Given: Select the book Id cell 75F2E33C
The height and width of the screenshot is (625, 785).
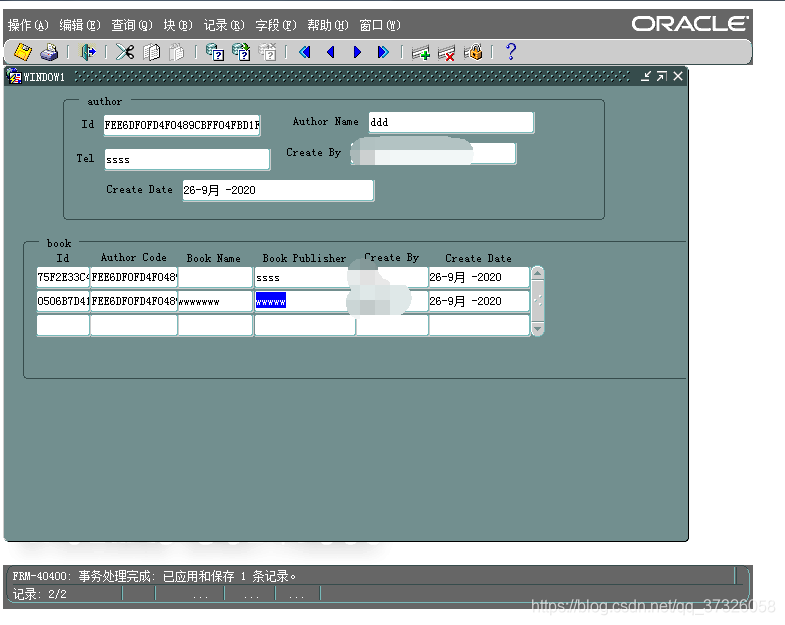Looking at the screenshot, I should [63, 277].
